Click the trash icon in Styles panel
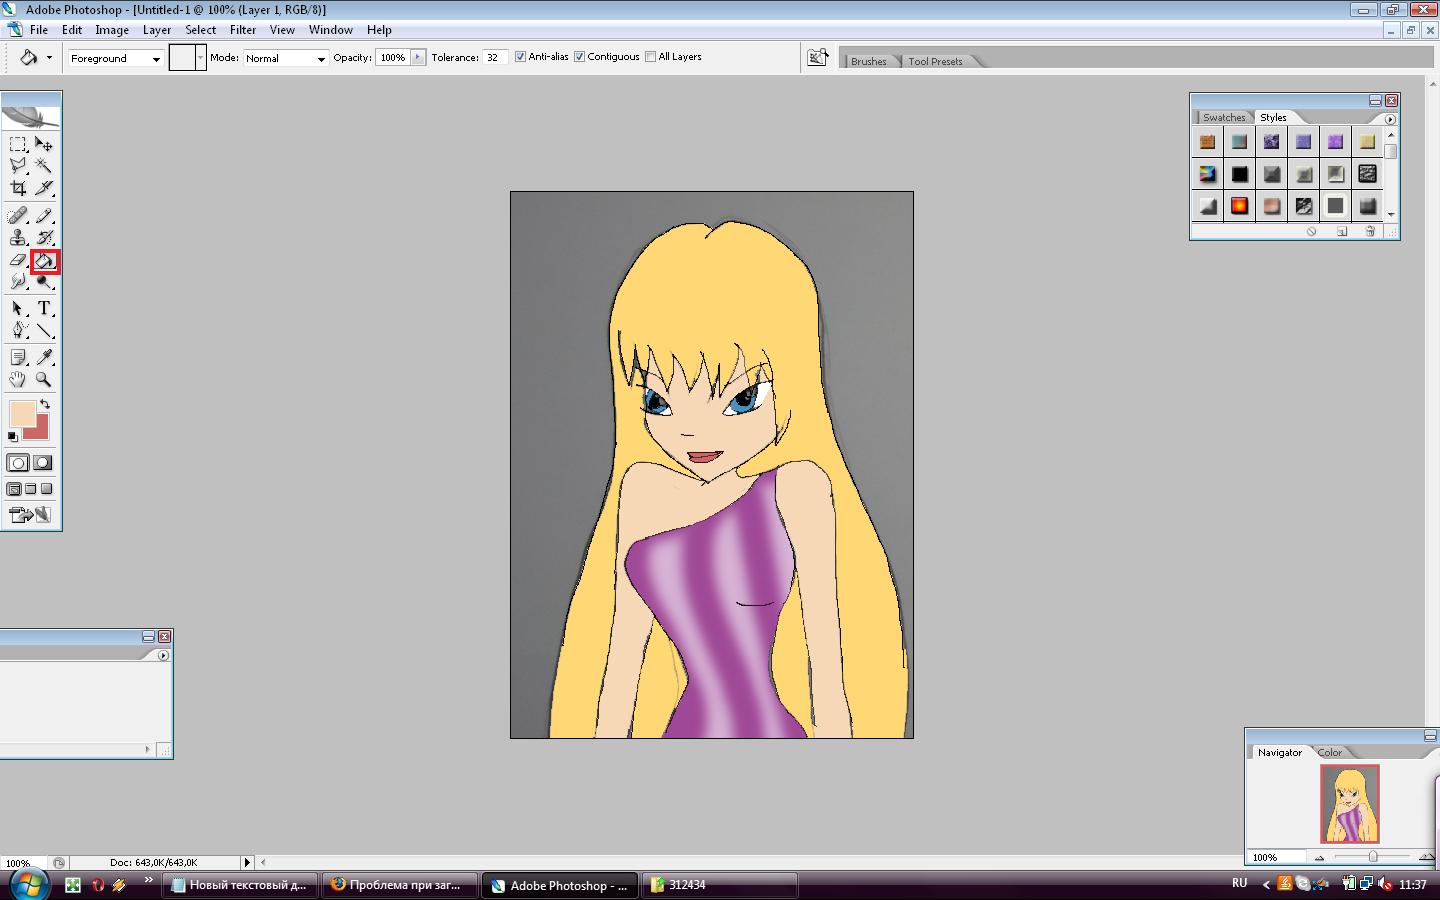Screen dimensions: 1440x900 (1370, 231)
